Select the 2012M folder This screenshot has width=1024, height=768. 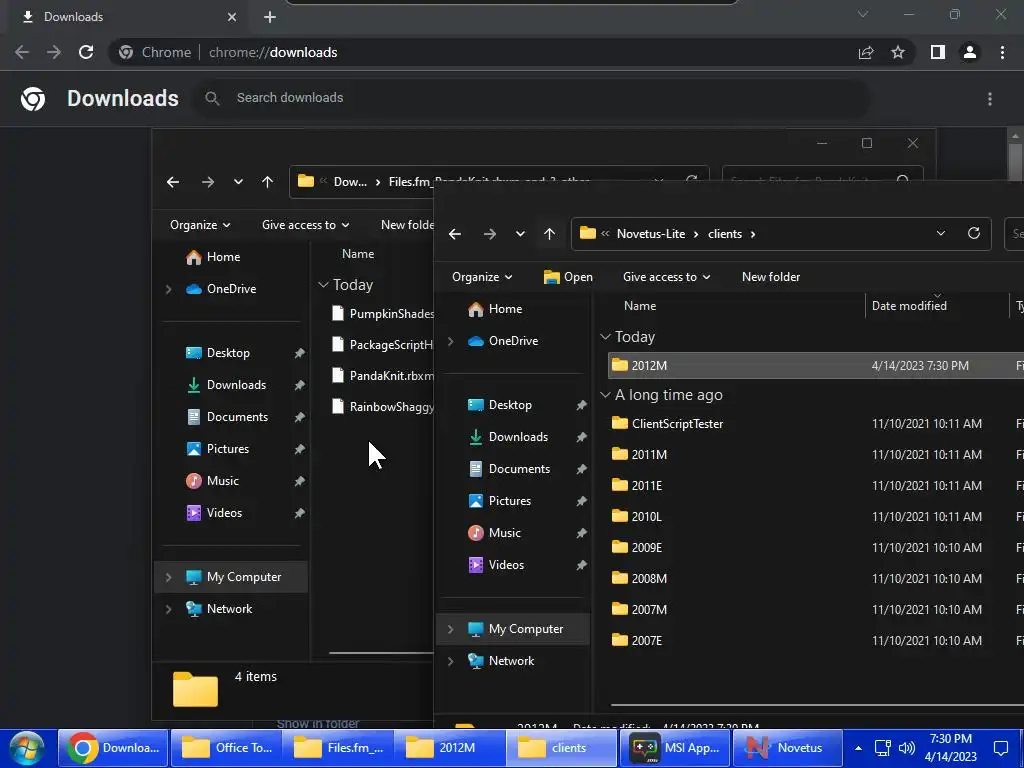[x=815, y=366]
